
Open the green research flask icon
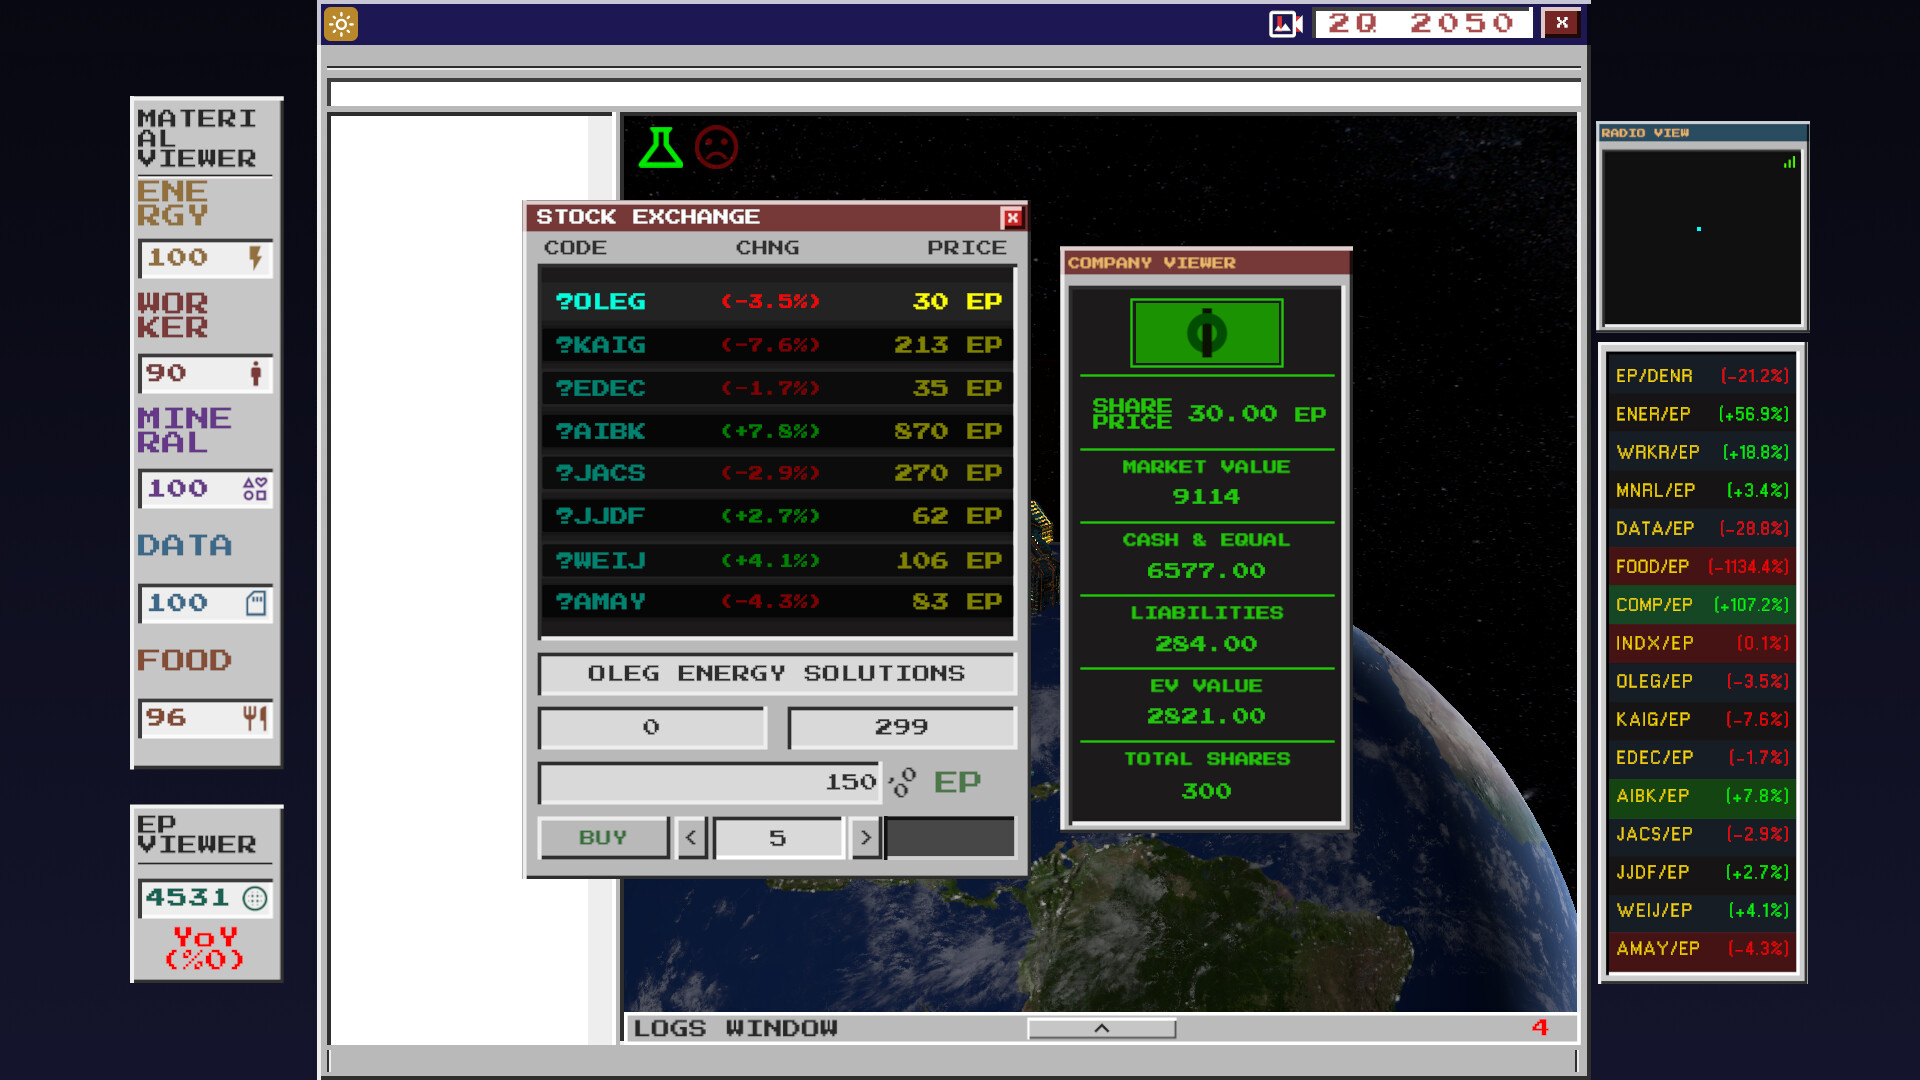point(660,147)
